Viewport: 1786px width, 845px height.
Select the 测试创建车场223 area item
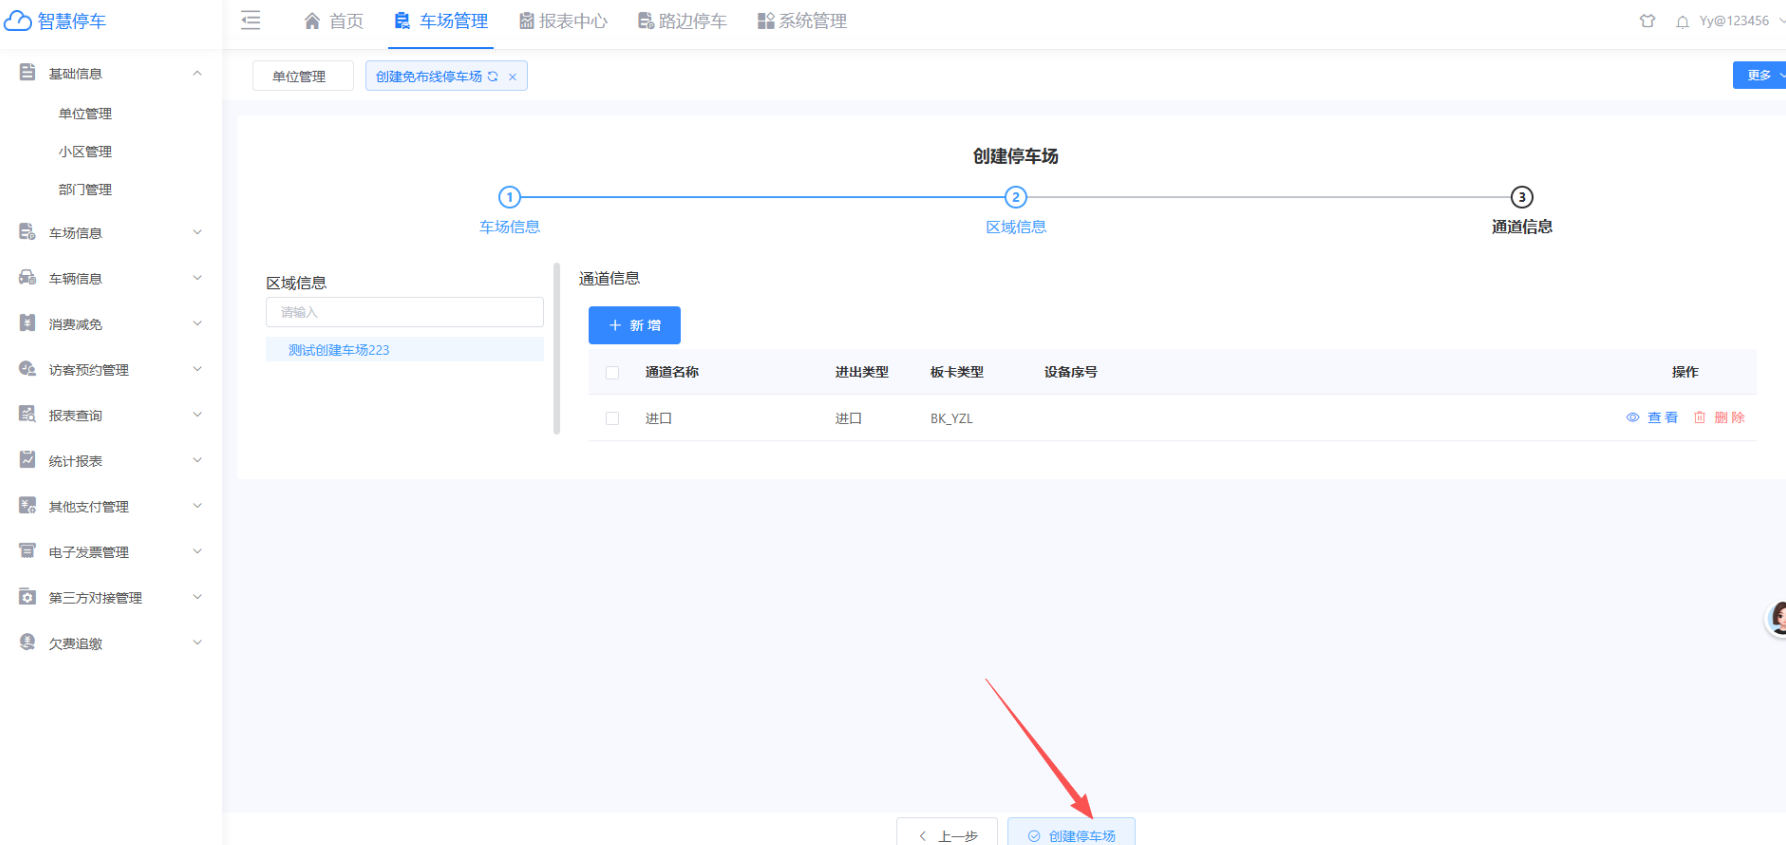405,349
